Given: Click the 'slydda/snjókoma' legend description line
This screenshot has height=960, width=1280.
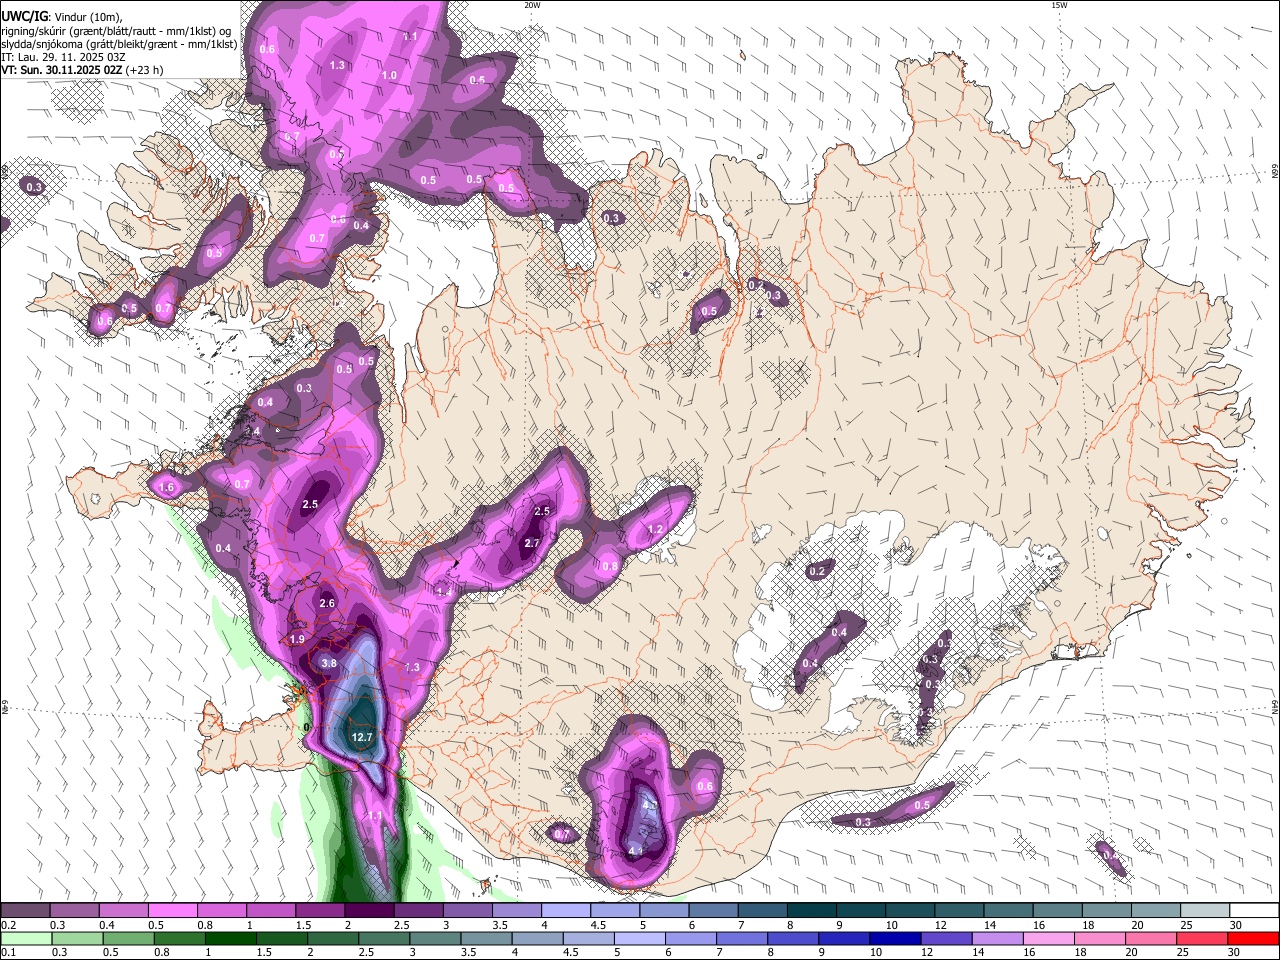Looking at the screenshot, I should pos(119,44).
